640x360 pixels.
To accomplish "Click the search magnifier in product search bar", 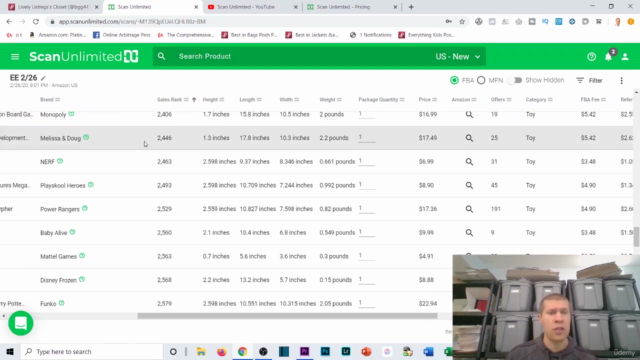I will [x=162, y=56].
